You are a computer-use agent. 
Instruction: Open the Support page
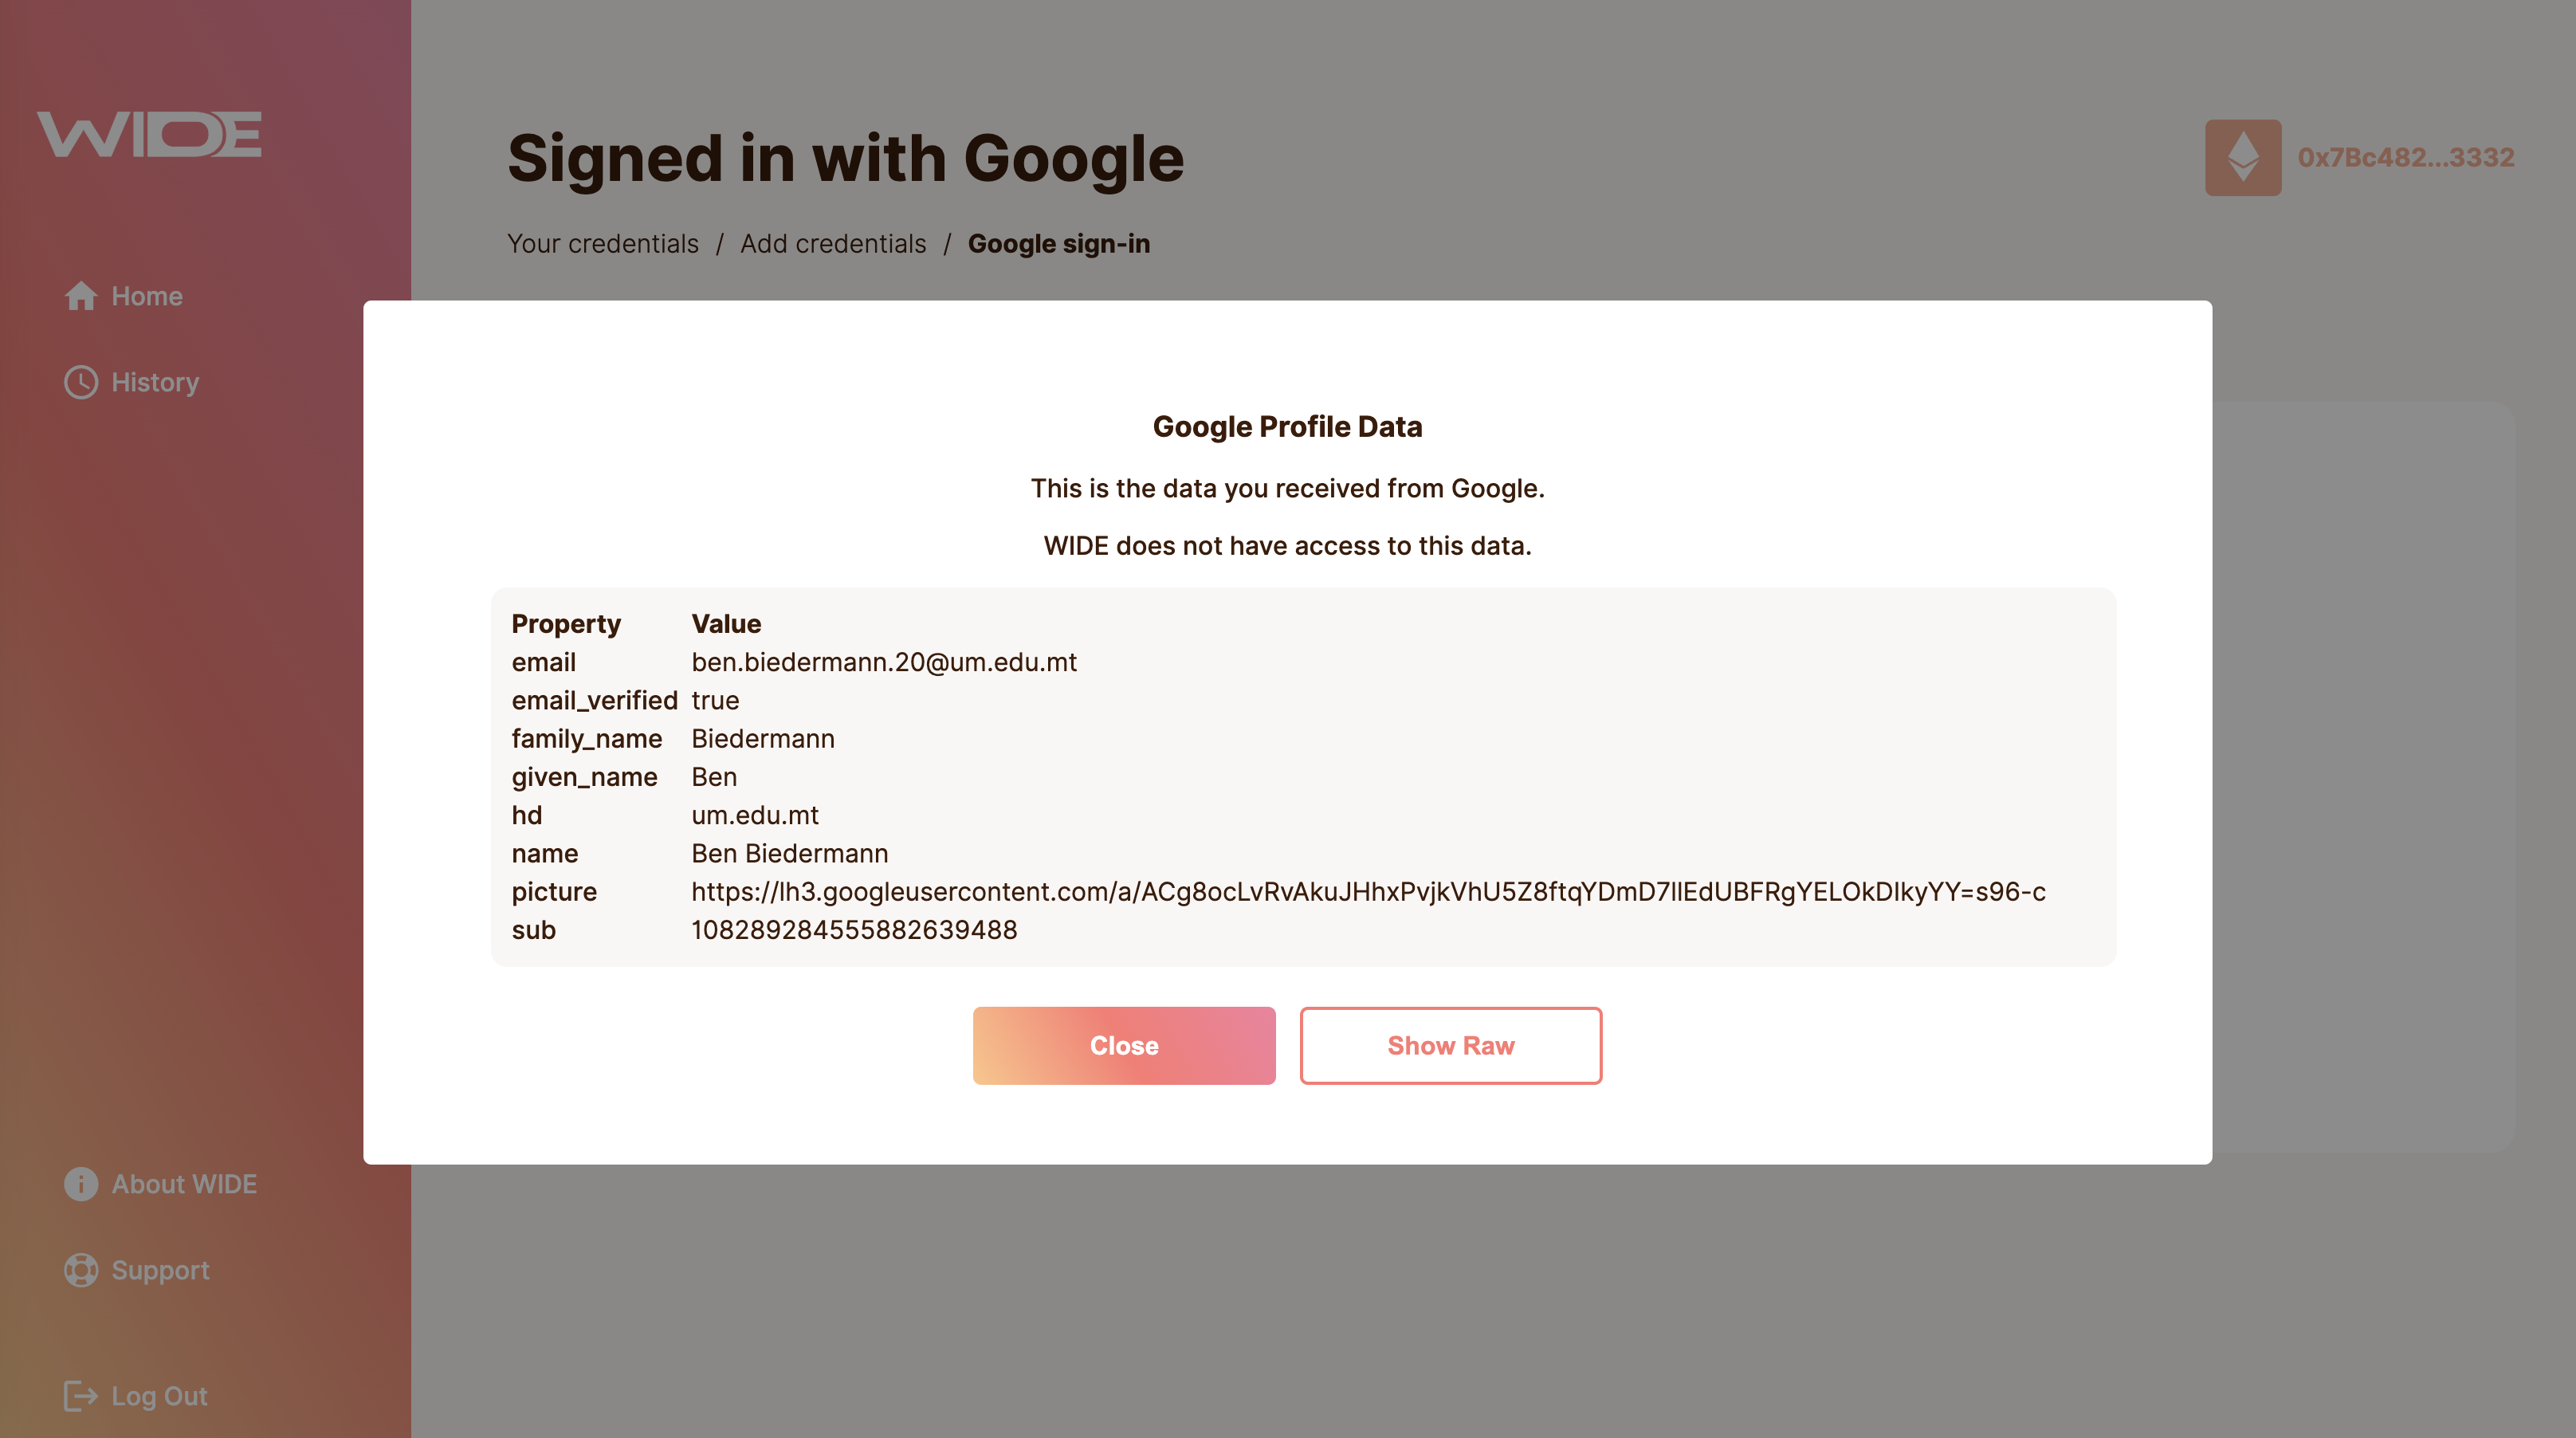[x=160, y=1270]
